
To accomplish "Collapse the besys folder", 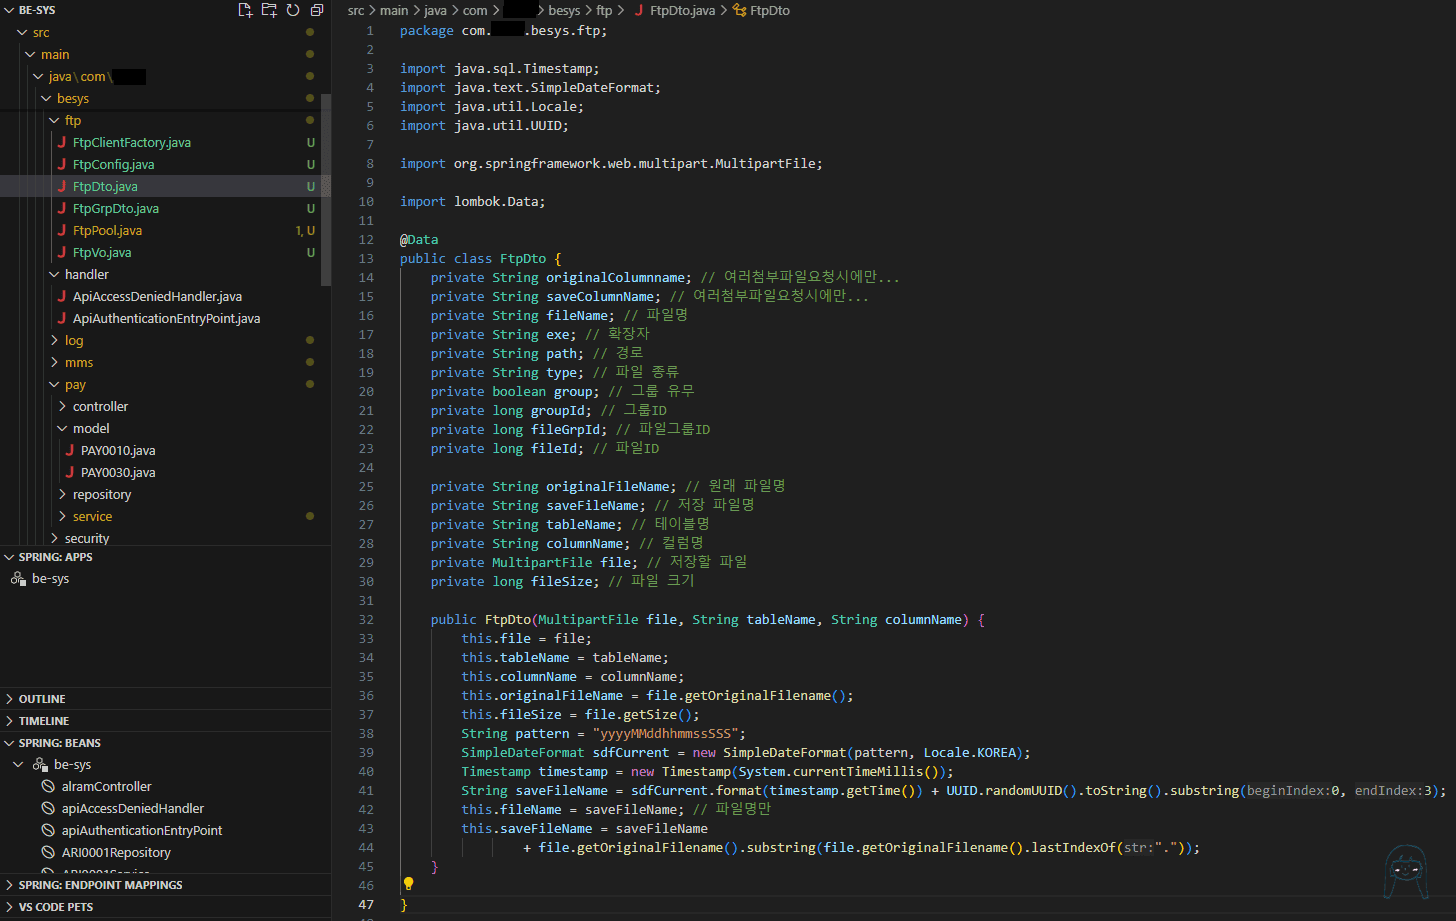I will (46, 99).
